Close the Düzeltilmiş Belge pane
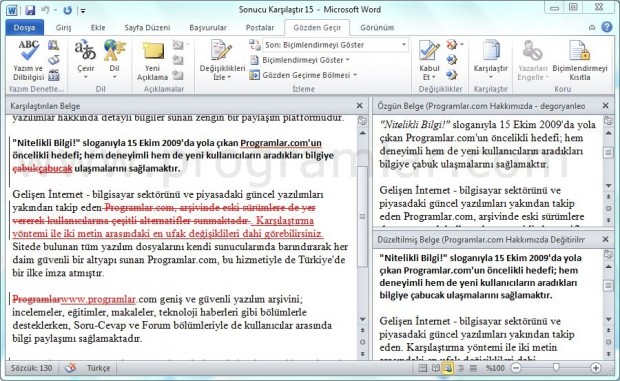 point(605,239)
